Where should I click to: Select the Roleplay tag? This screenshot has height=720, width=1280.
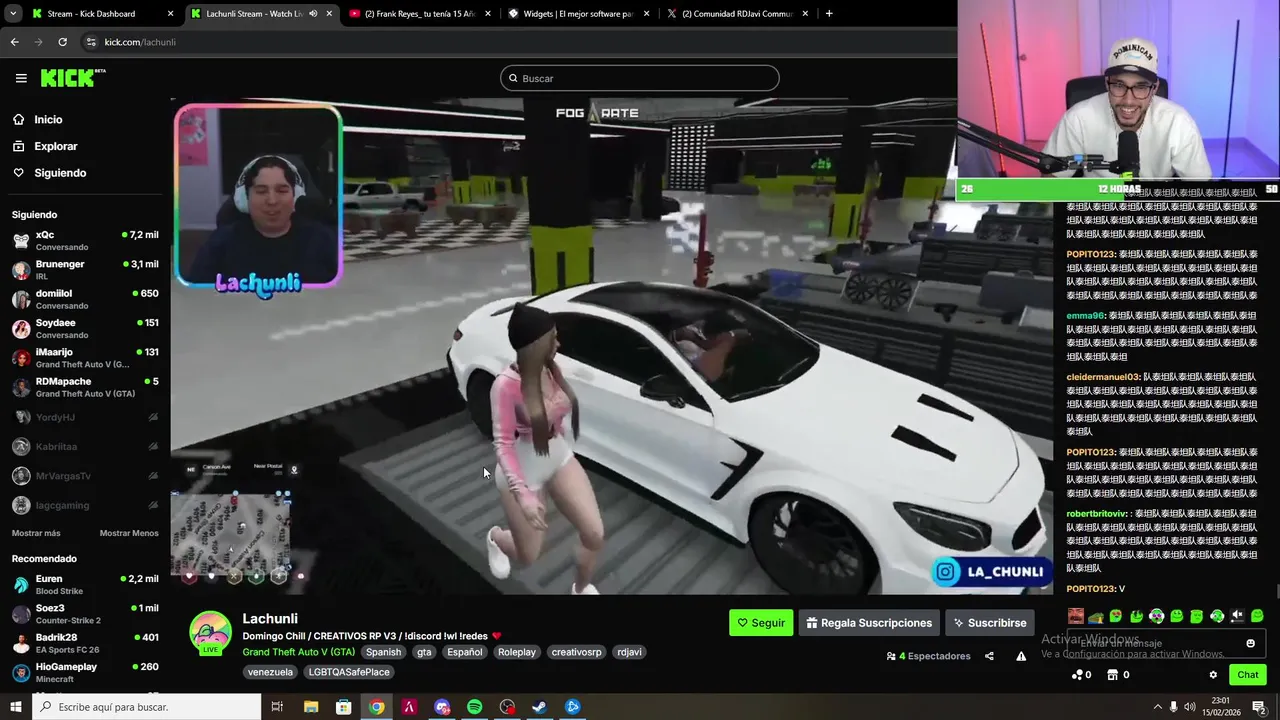517,652
